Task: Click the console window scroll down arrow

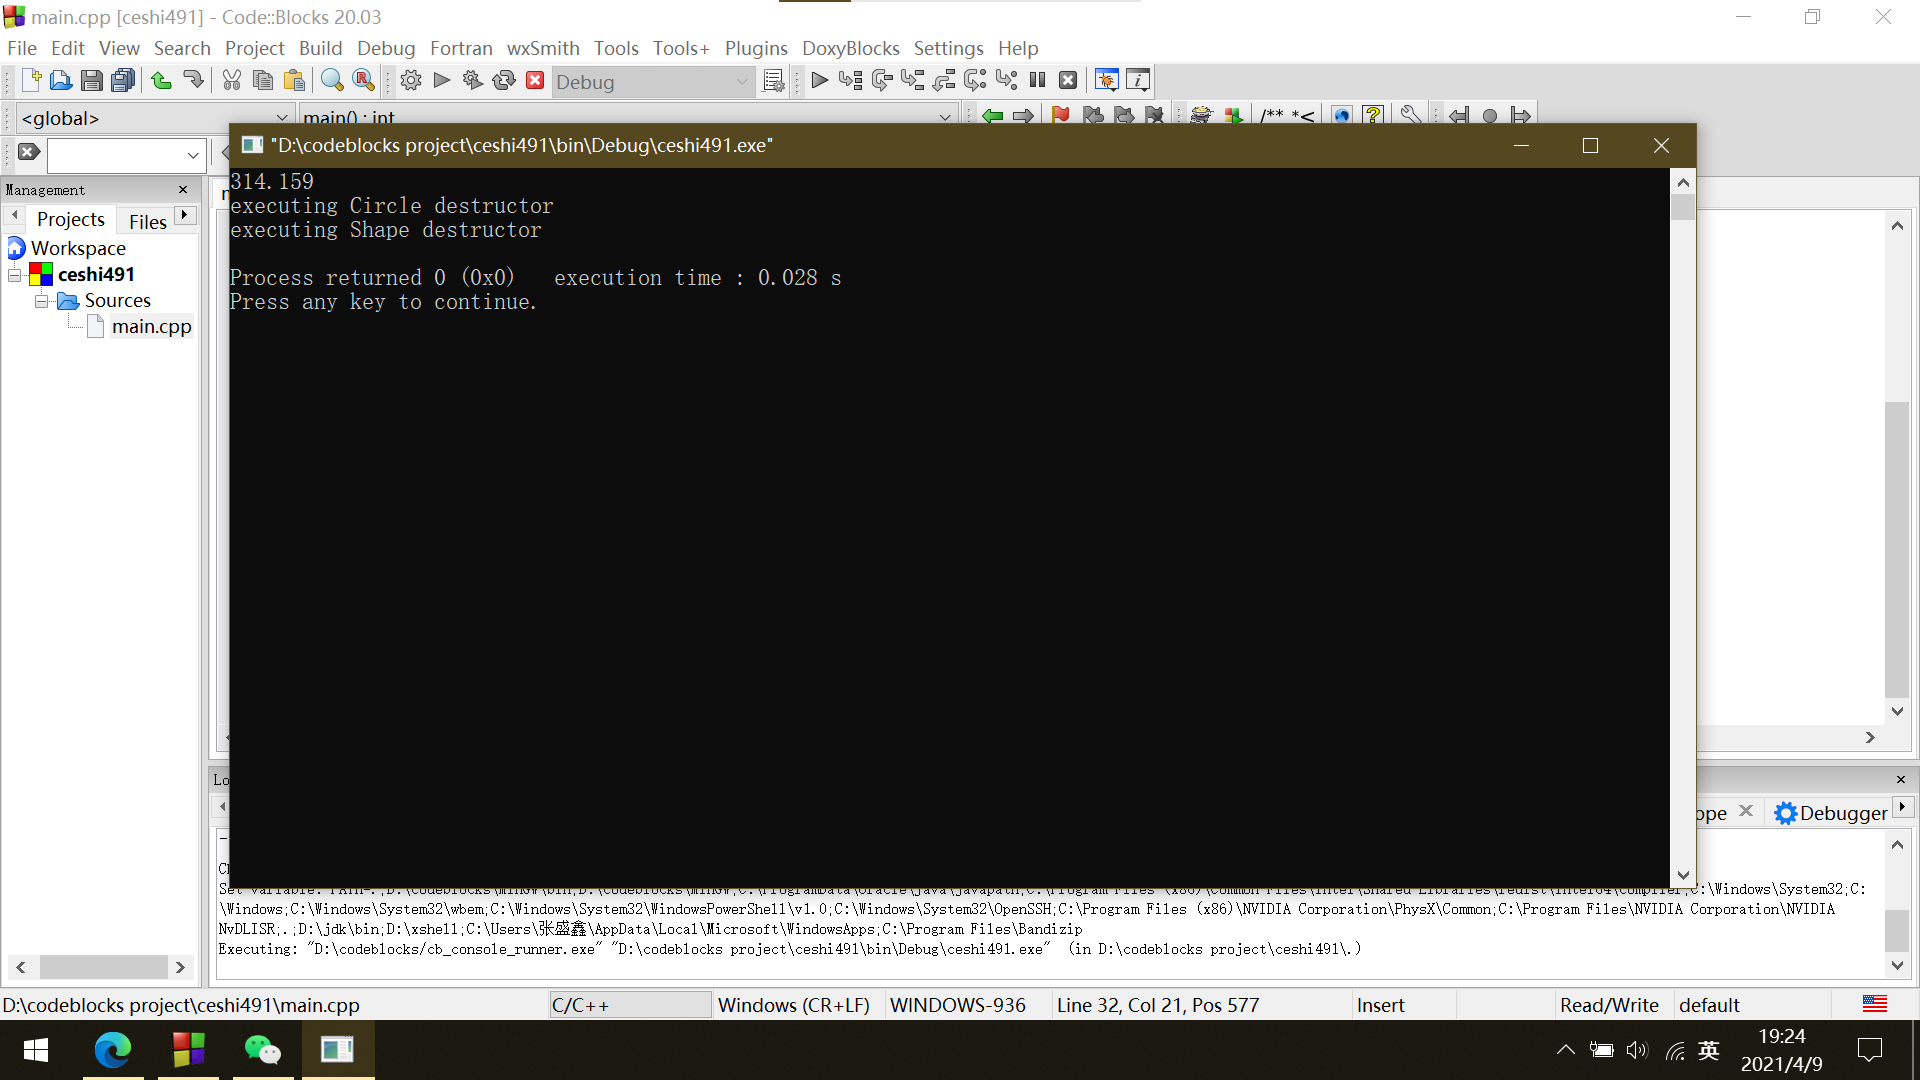Action: (x=1683, y=875)
